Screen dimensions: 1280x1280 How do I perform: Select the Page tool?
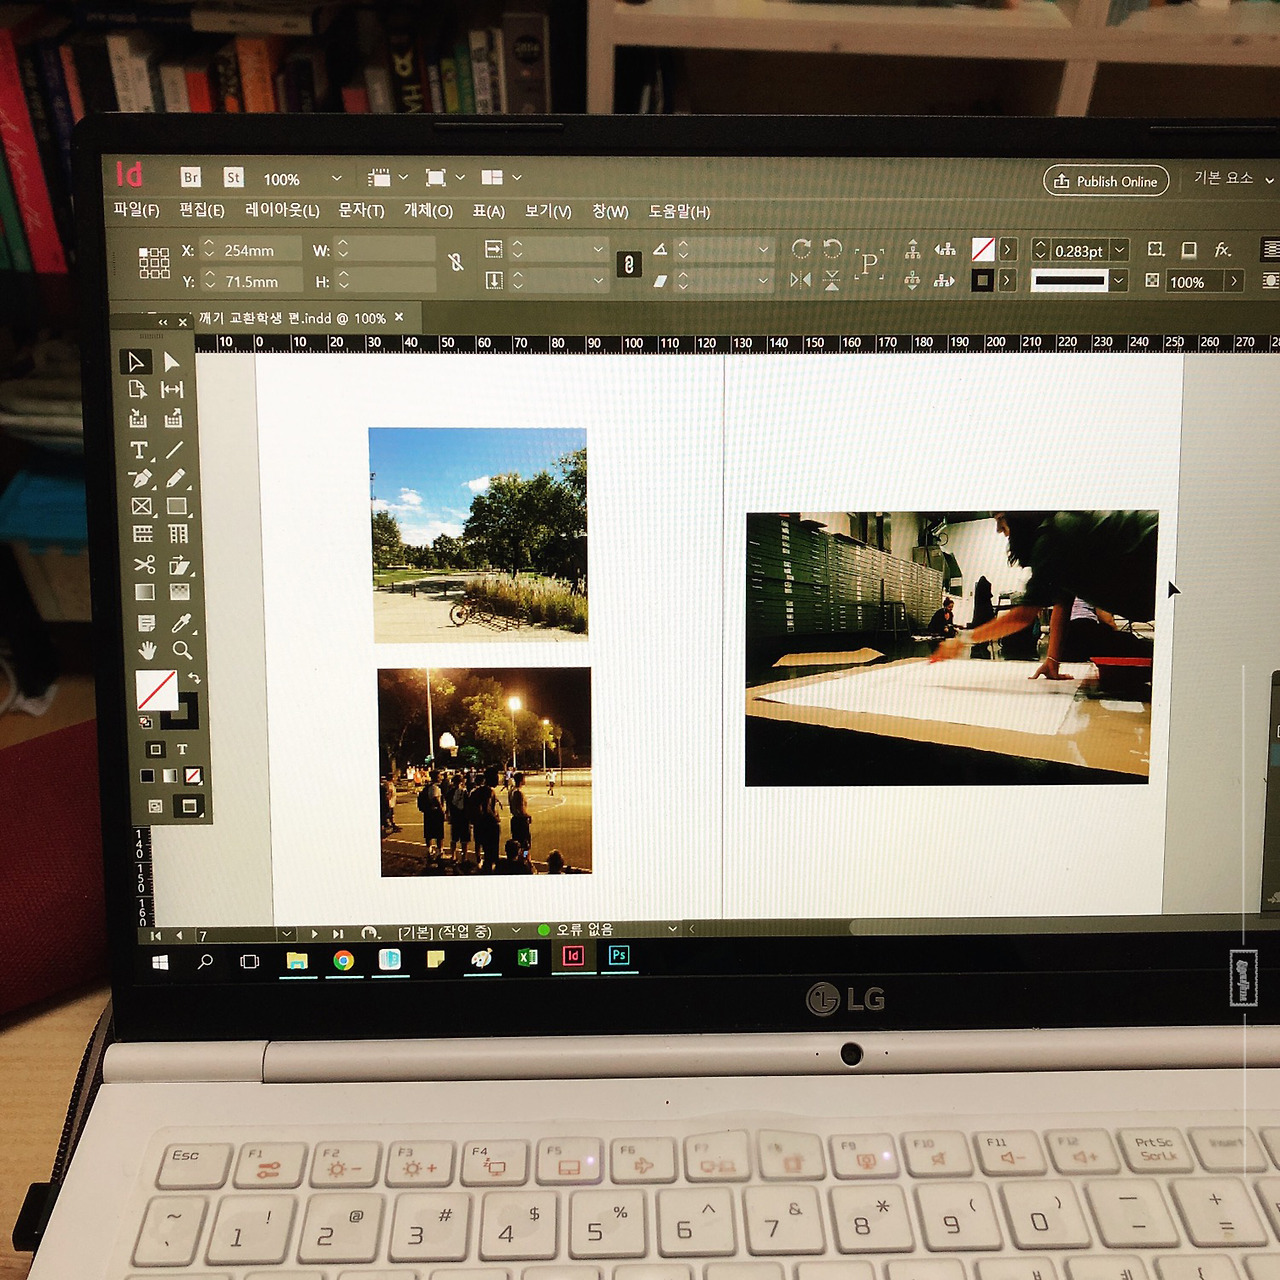click(138, 390)
